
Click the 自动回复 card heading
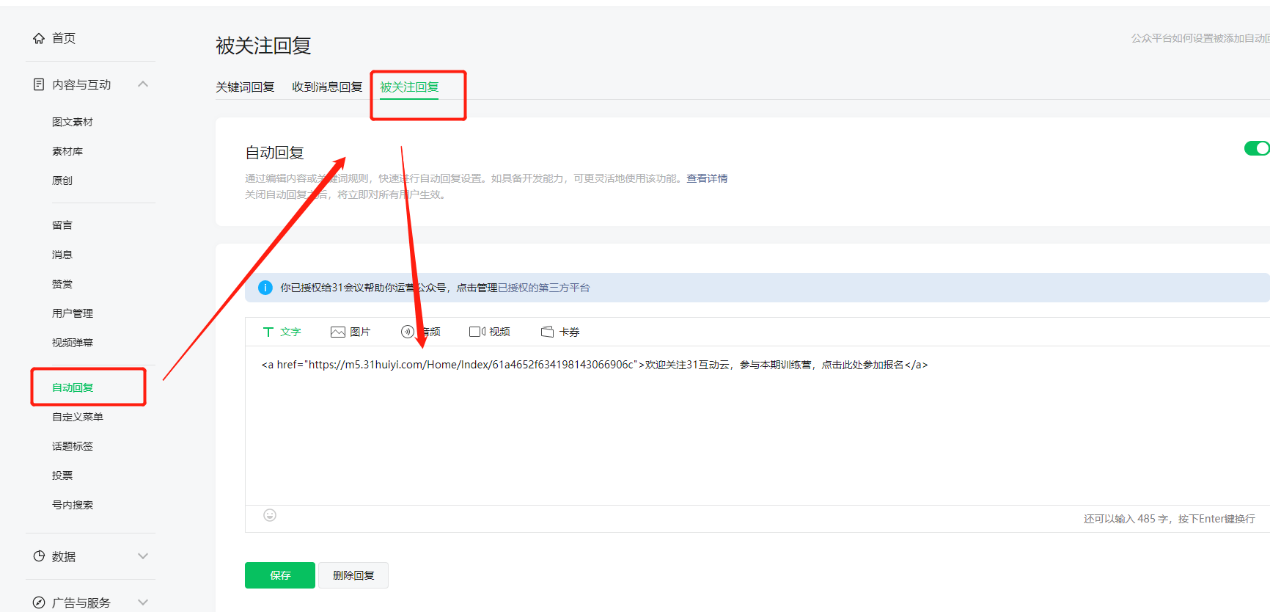[x=274, y=153]
